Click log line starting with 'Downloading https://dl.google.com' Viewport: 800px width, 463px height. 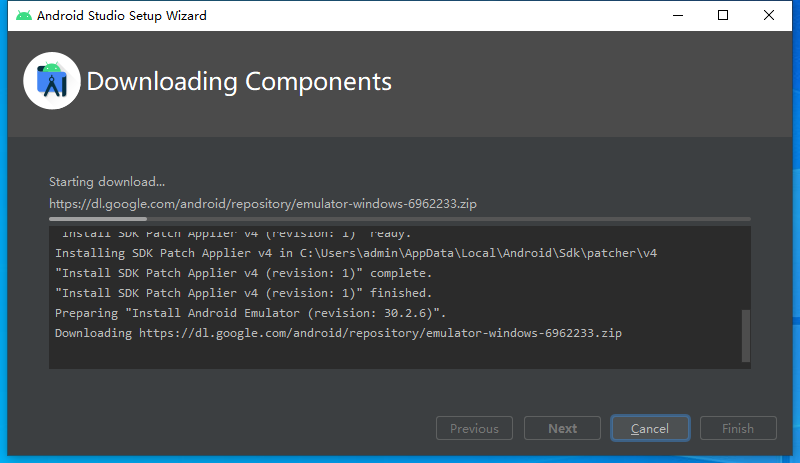[x=338, y=333]
